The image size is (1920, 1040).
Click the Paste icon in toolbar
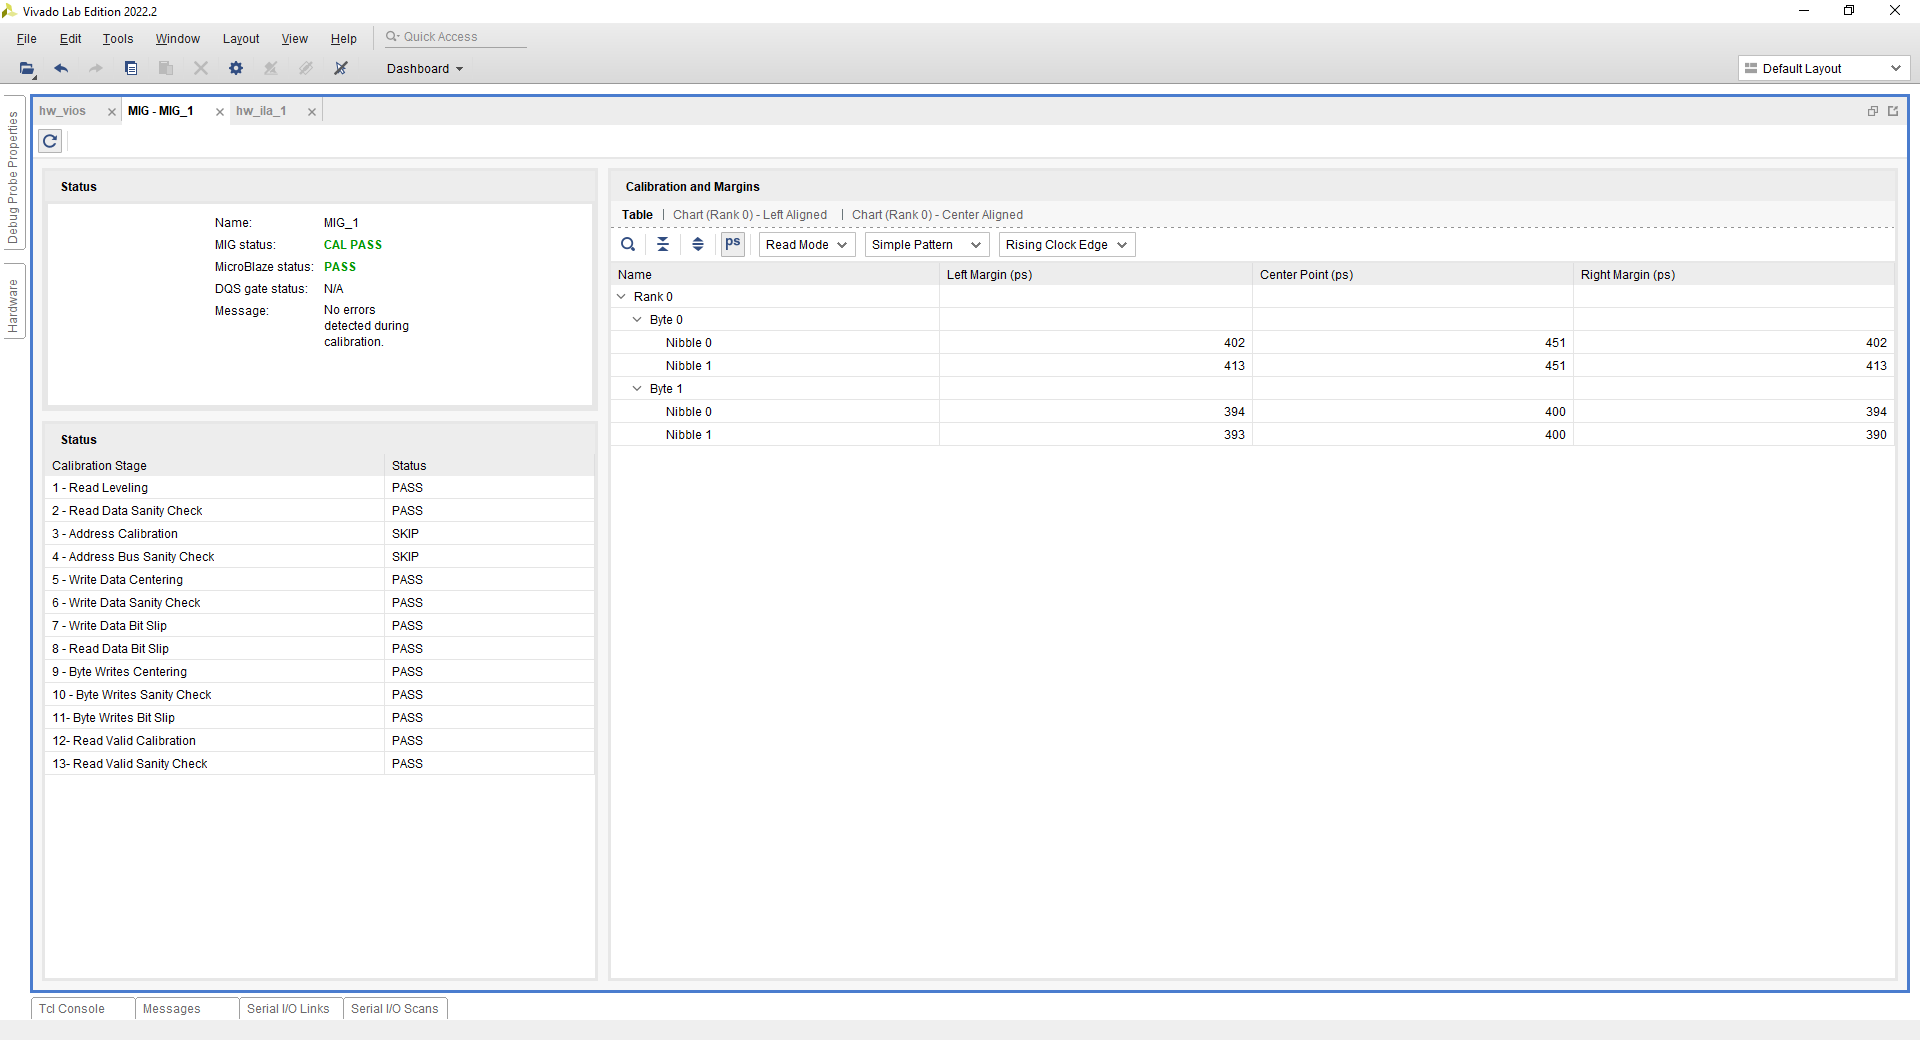166,69
